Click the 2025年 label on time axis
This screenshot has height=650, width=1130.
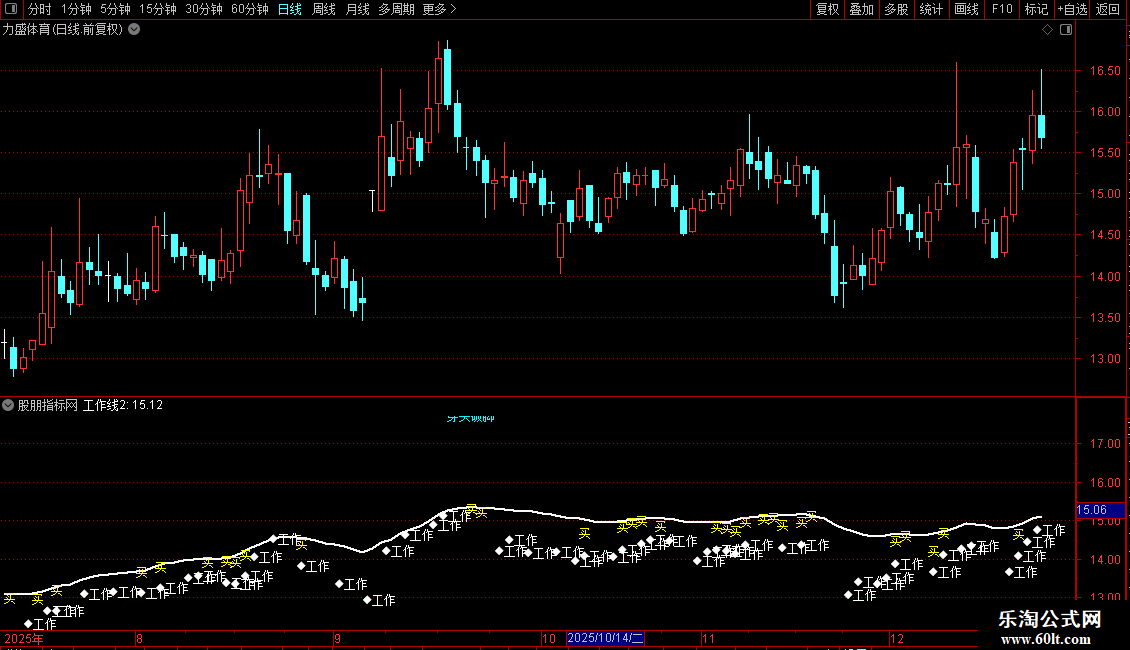24,638
